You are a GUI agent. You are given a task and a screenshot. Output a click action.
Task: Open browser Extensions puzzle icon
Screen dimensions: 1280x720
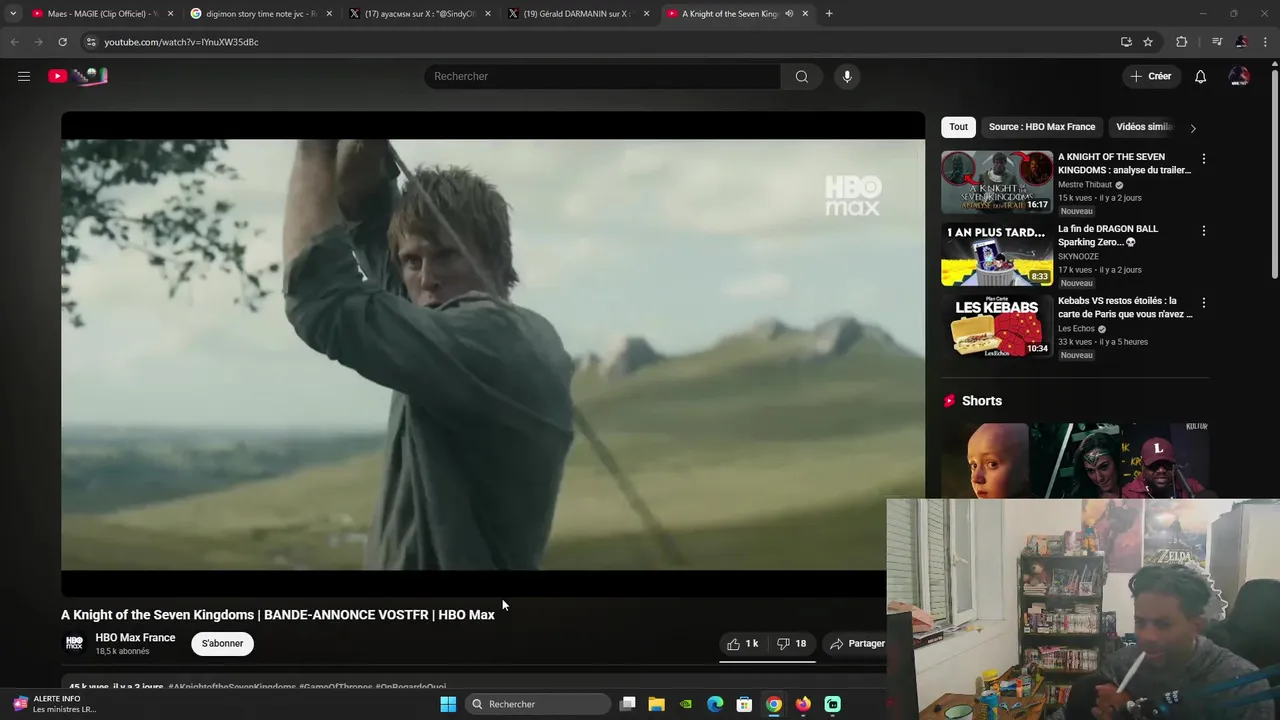pyautogui.click(x=1181, y=42)
